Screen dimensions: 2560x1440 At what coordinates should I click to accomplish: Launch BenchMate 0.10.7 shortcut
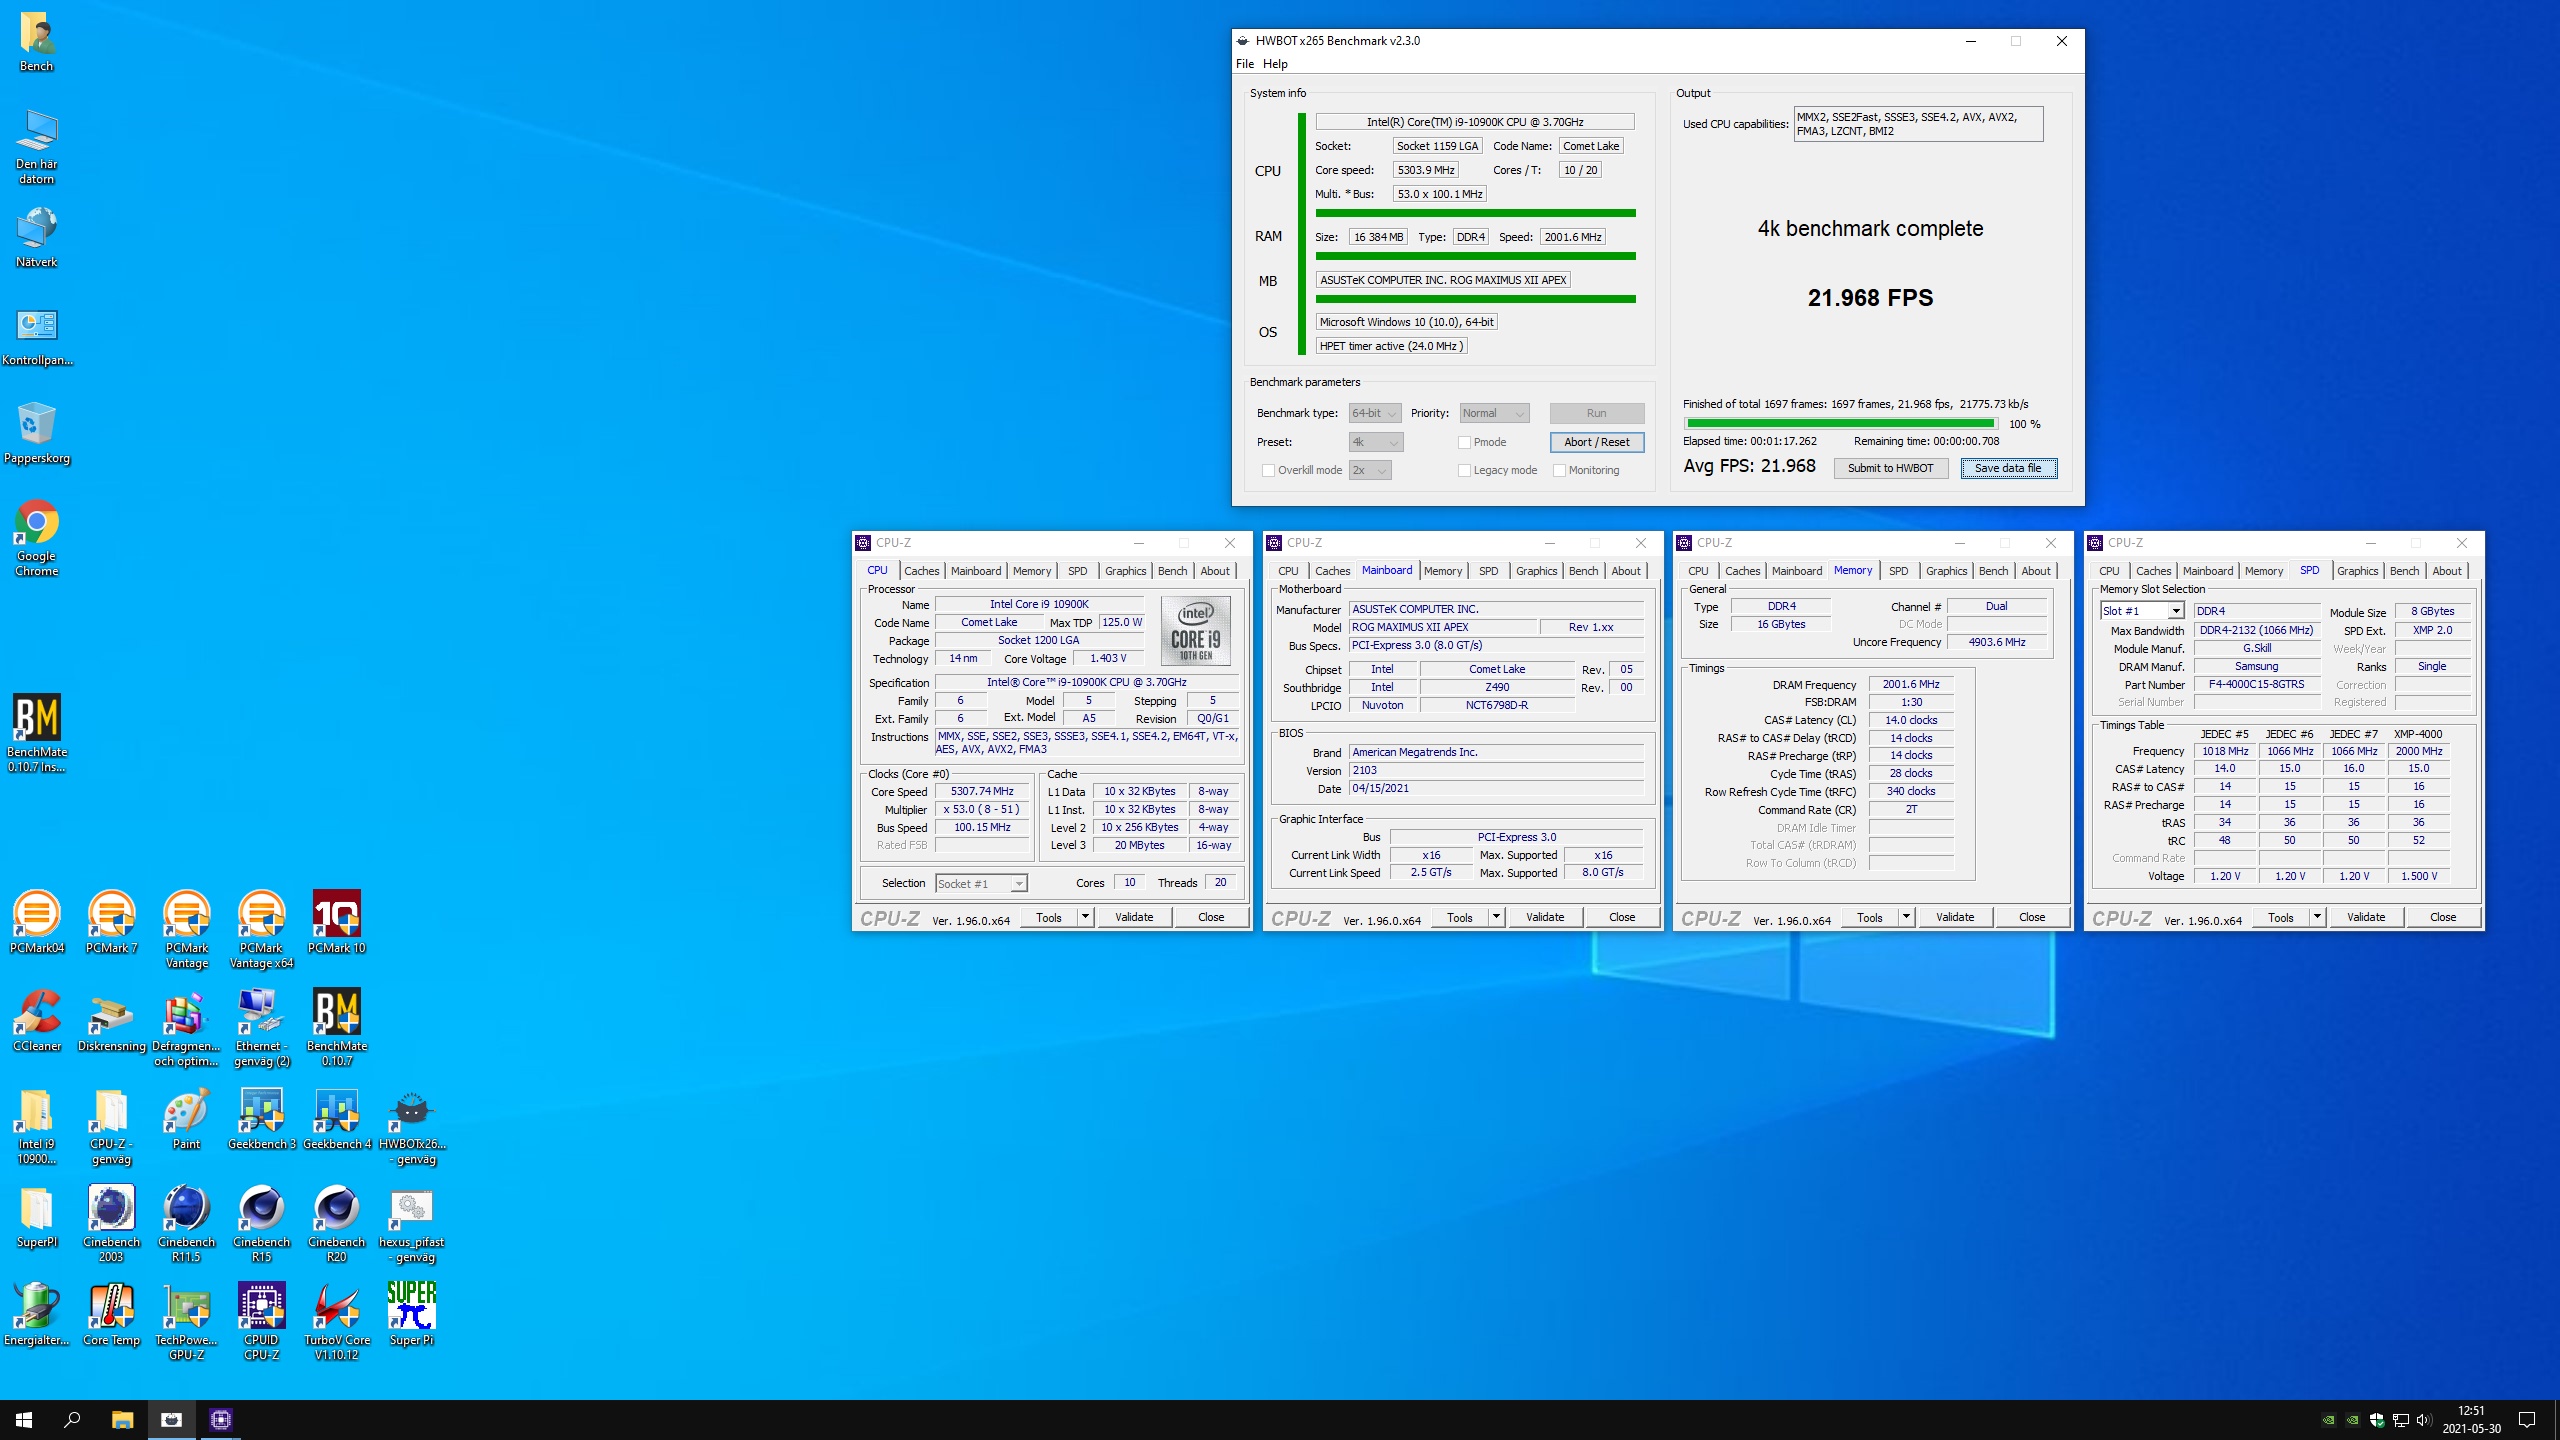click(x=337, y=1027)
